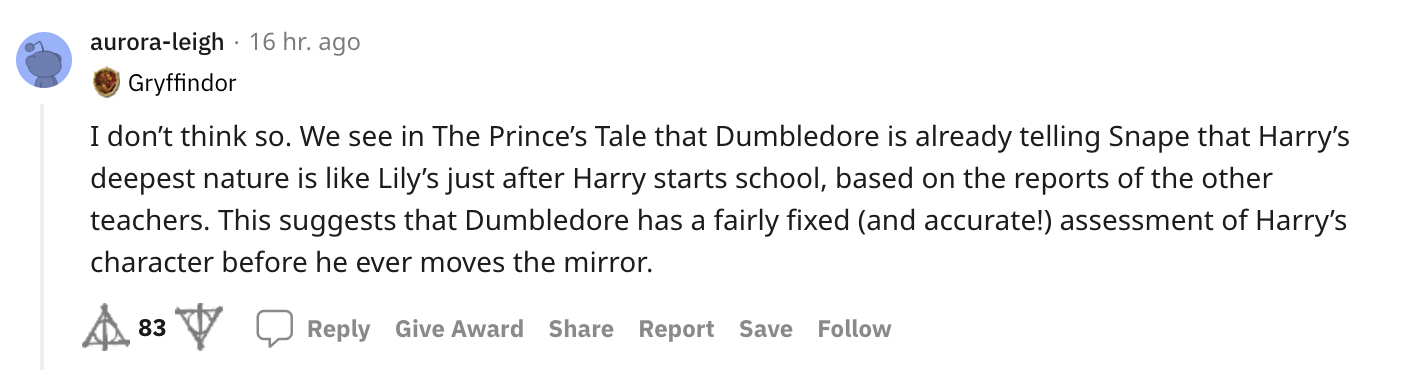This screenshot has height=390, width=1412.
Task: Click the line beginning "deepest nature is like Lily's"
Action: (681, 179)
